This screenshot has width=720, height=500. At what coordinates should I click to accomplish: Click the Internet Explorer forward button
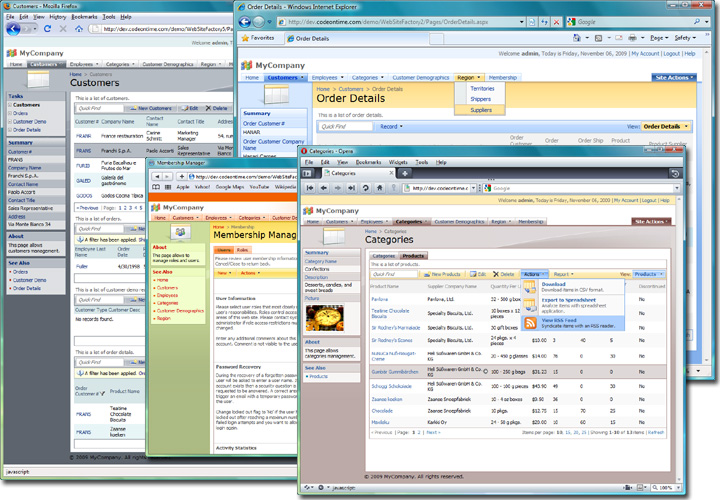(259, 22)
